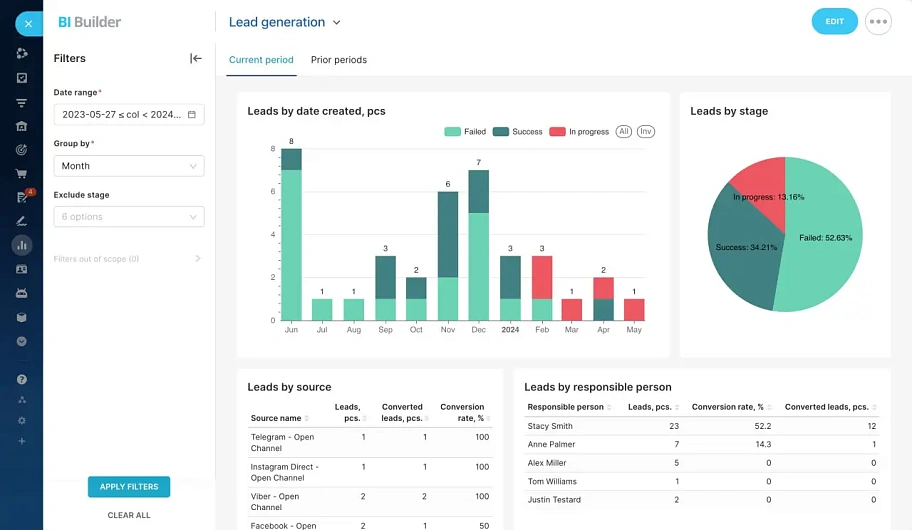This screenshot has width=912, height=530.
Task: Switch to the Prior periods tab
Action: click(x=339, y=60)
